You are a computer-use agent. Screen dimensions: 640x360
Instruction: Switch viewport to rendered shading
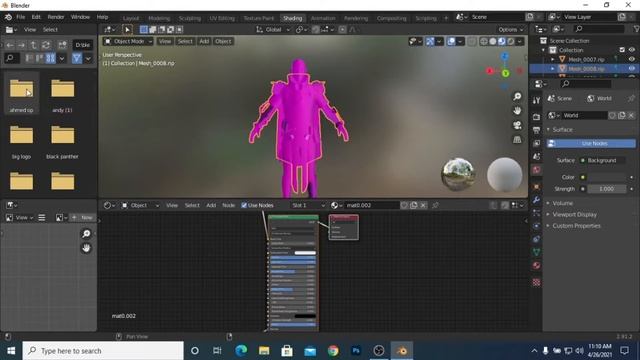(511, 41)
